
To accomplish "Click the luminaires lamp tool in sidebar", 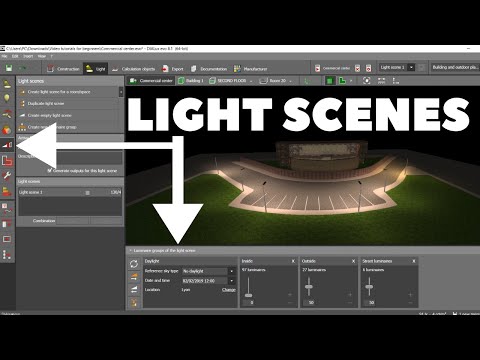I will pyautogui.click(x=7, y=83).
